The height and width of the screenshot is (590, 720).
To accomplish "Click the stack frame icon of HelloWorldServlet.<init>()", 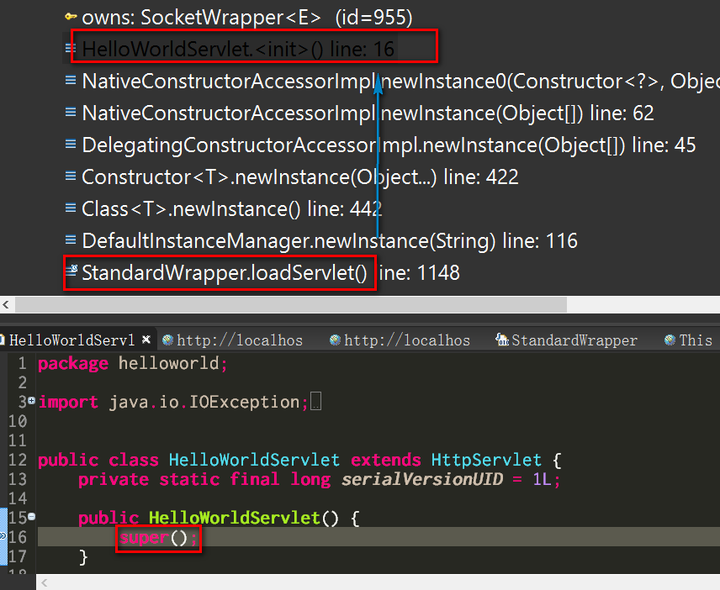I will [x=70, y=47].
